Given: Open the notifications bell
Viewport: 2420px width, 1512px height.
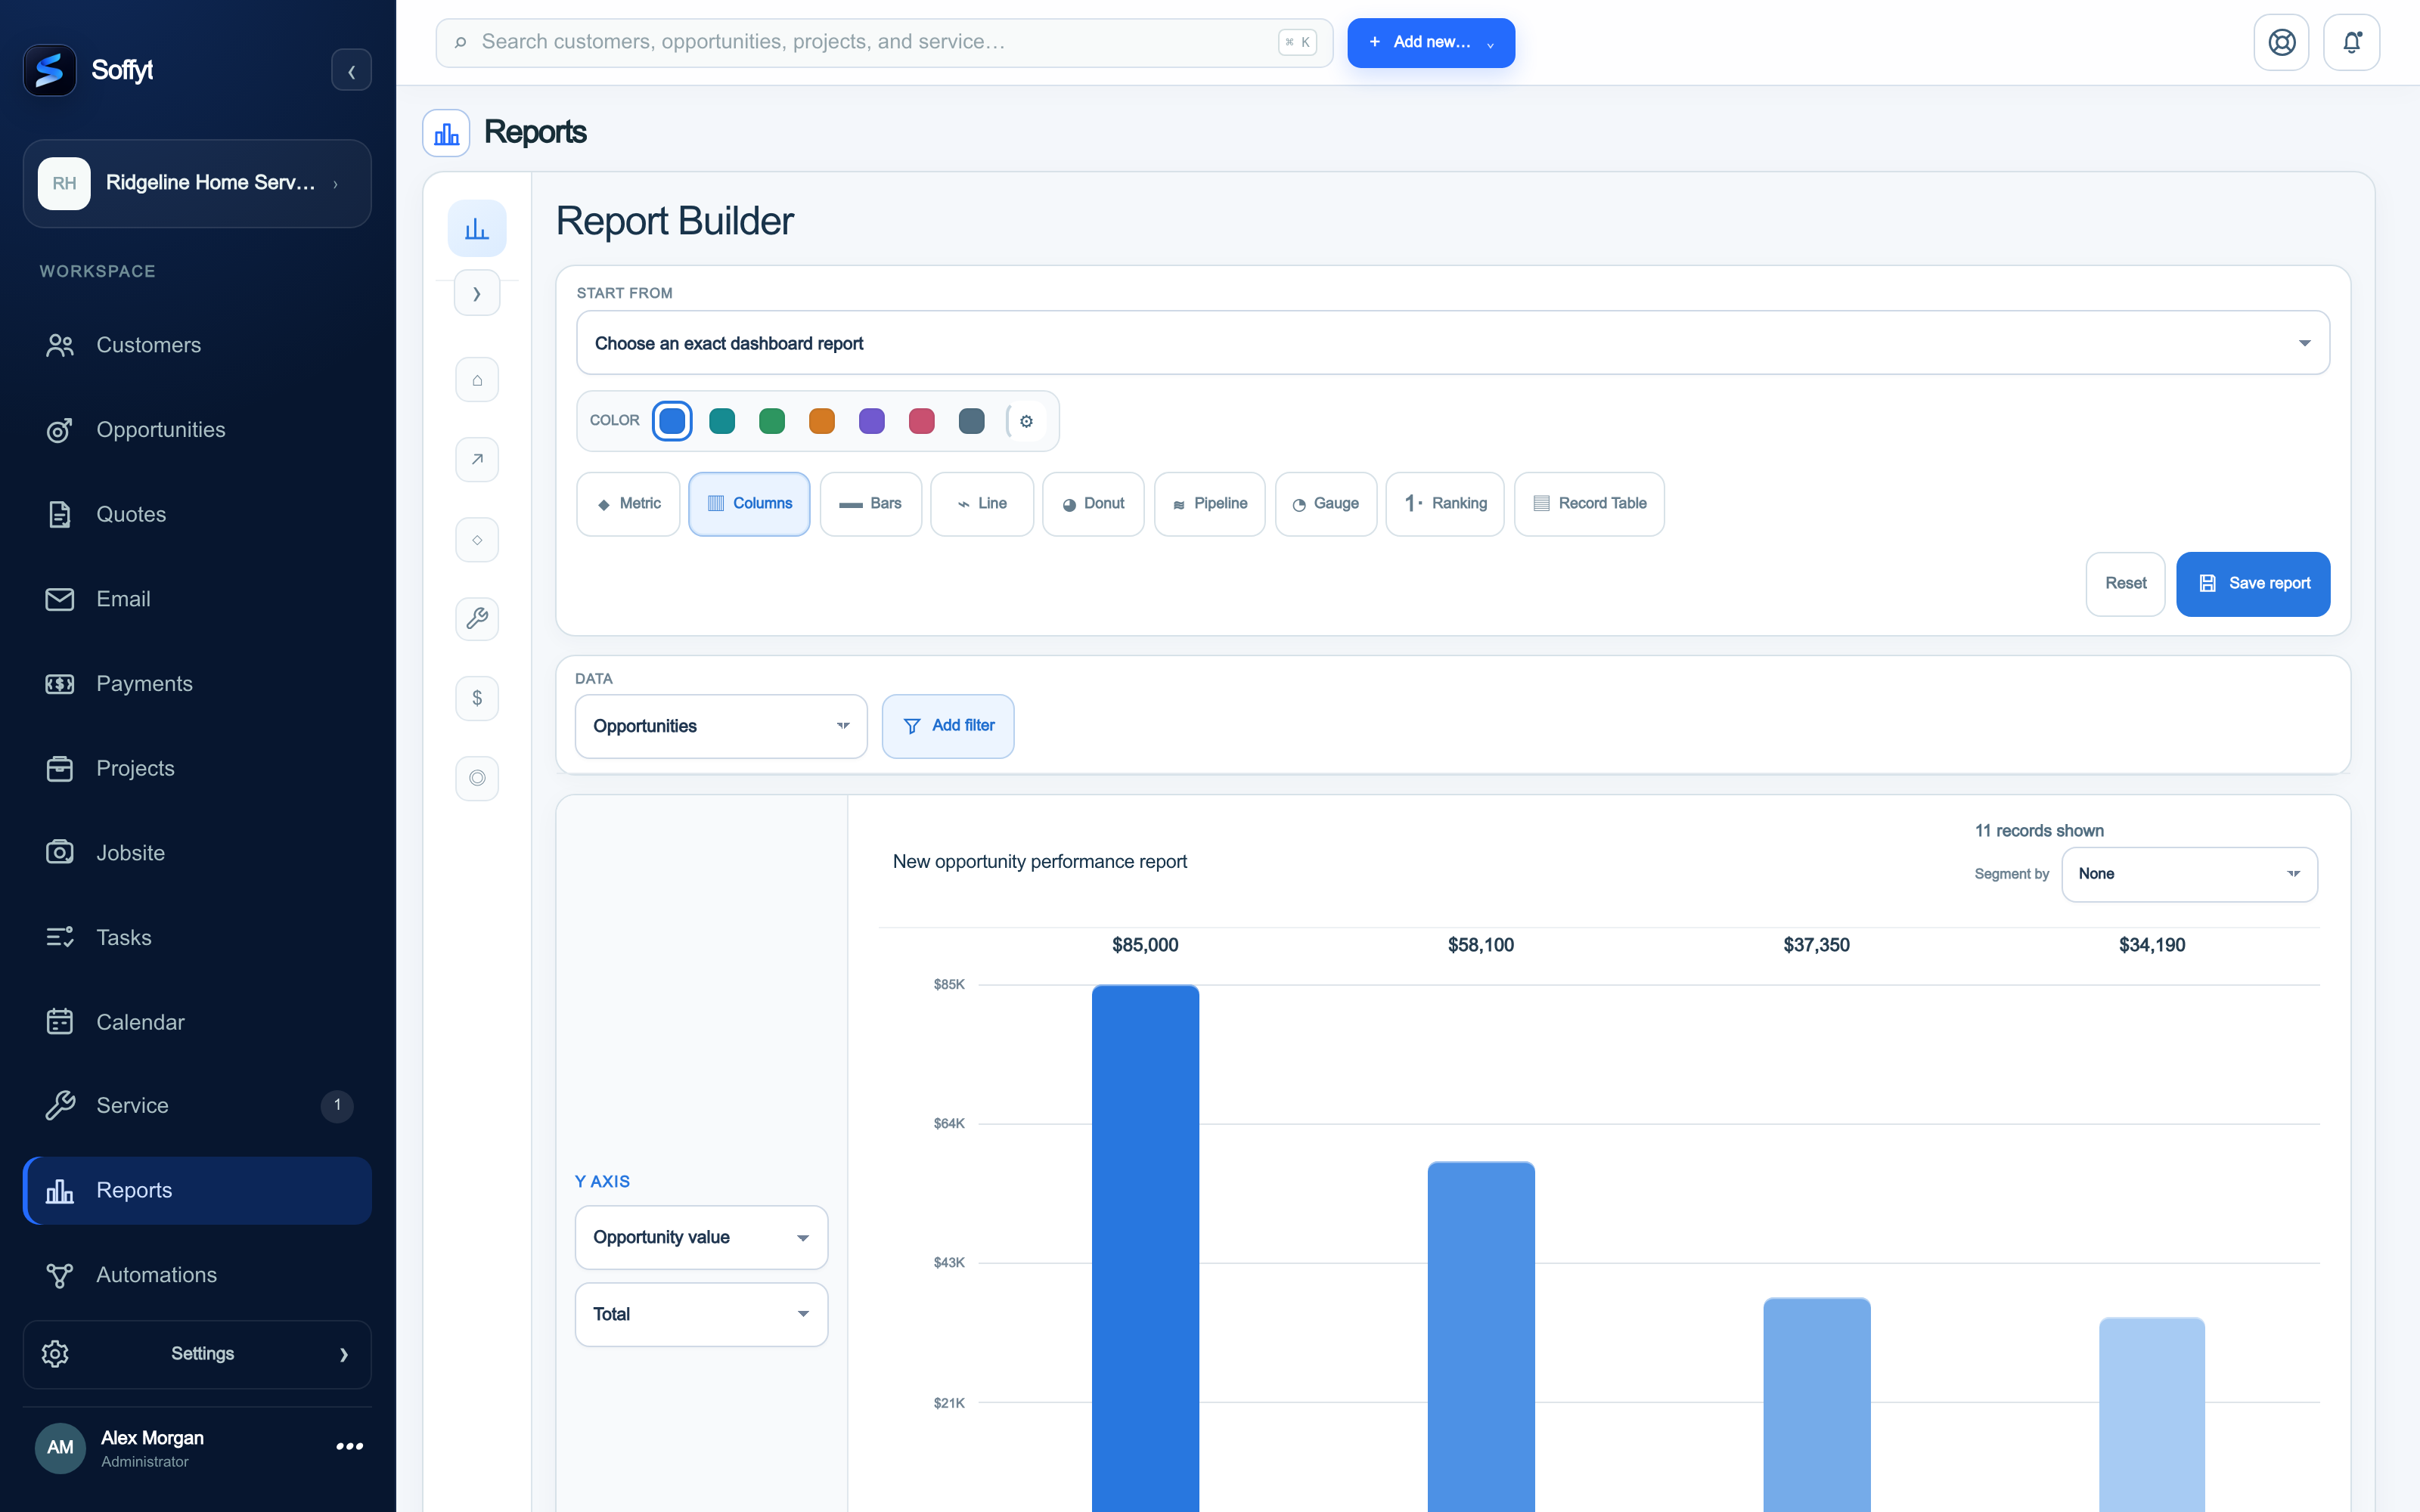Looking at the screenshot, I should (2351, 42).
